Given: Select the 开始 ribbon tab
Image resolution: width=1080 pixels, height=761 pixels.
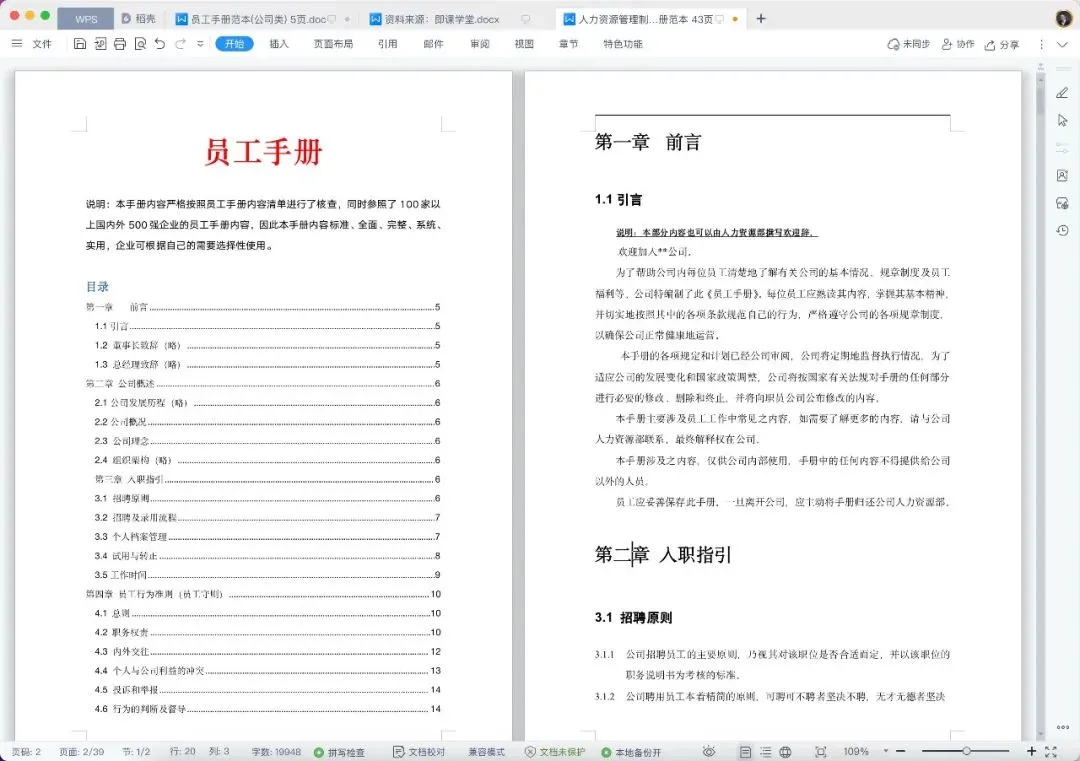Looking at the screenshot, I should click(234, 43).
